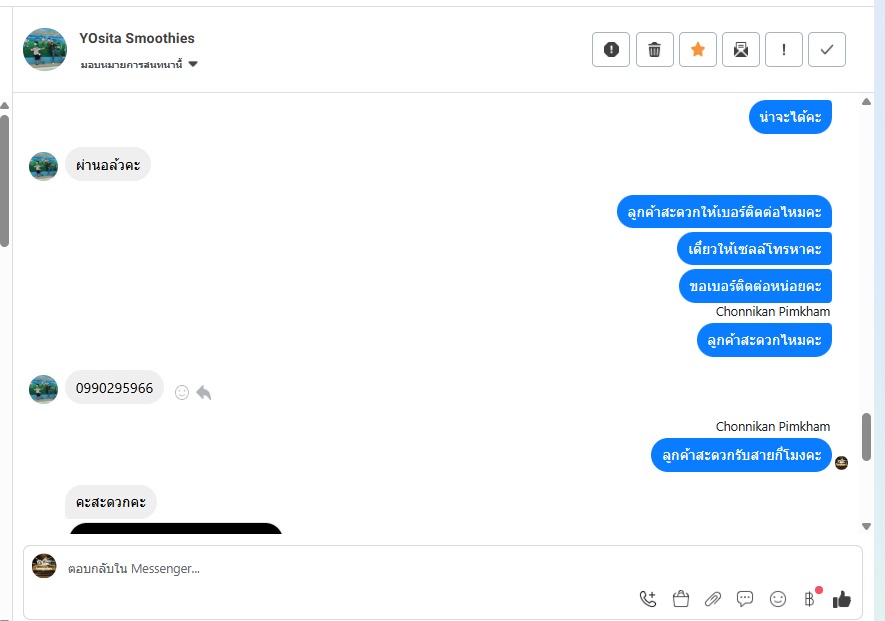Click the chat scrollbar up arrow
Image resolution: width=885 pixels, height=621 pixels.
click(866, 102)
